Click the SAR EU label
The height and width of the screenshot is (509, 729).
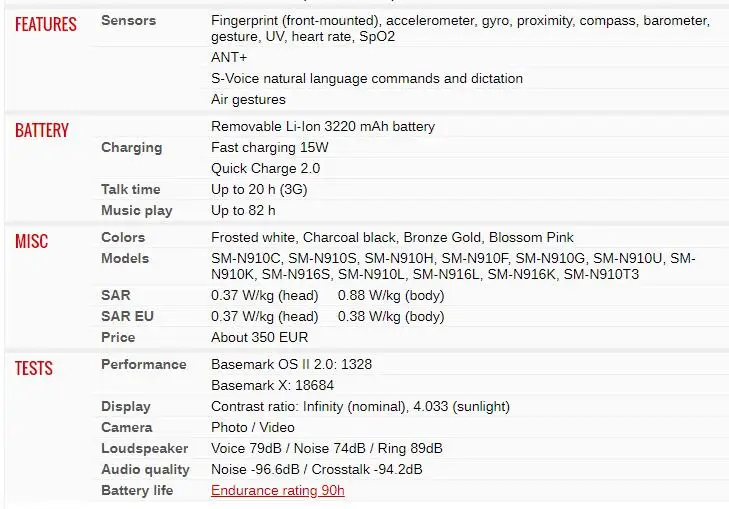click(128, 317)
